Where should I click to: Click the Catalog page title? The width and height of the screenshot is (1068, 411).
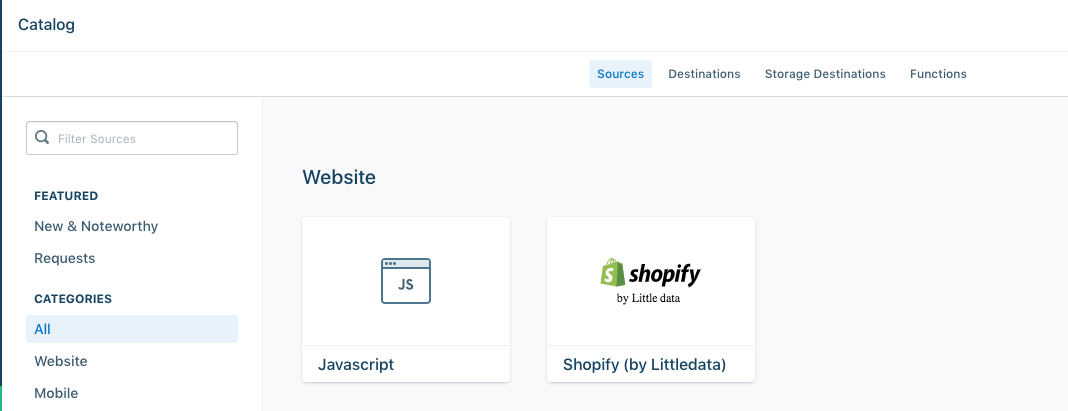(46, 25)
